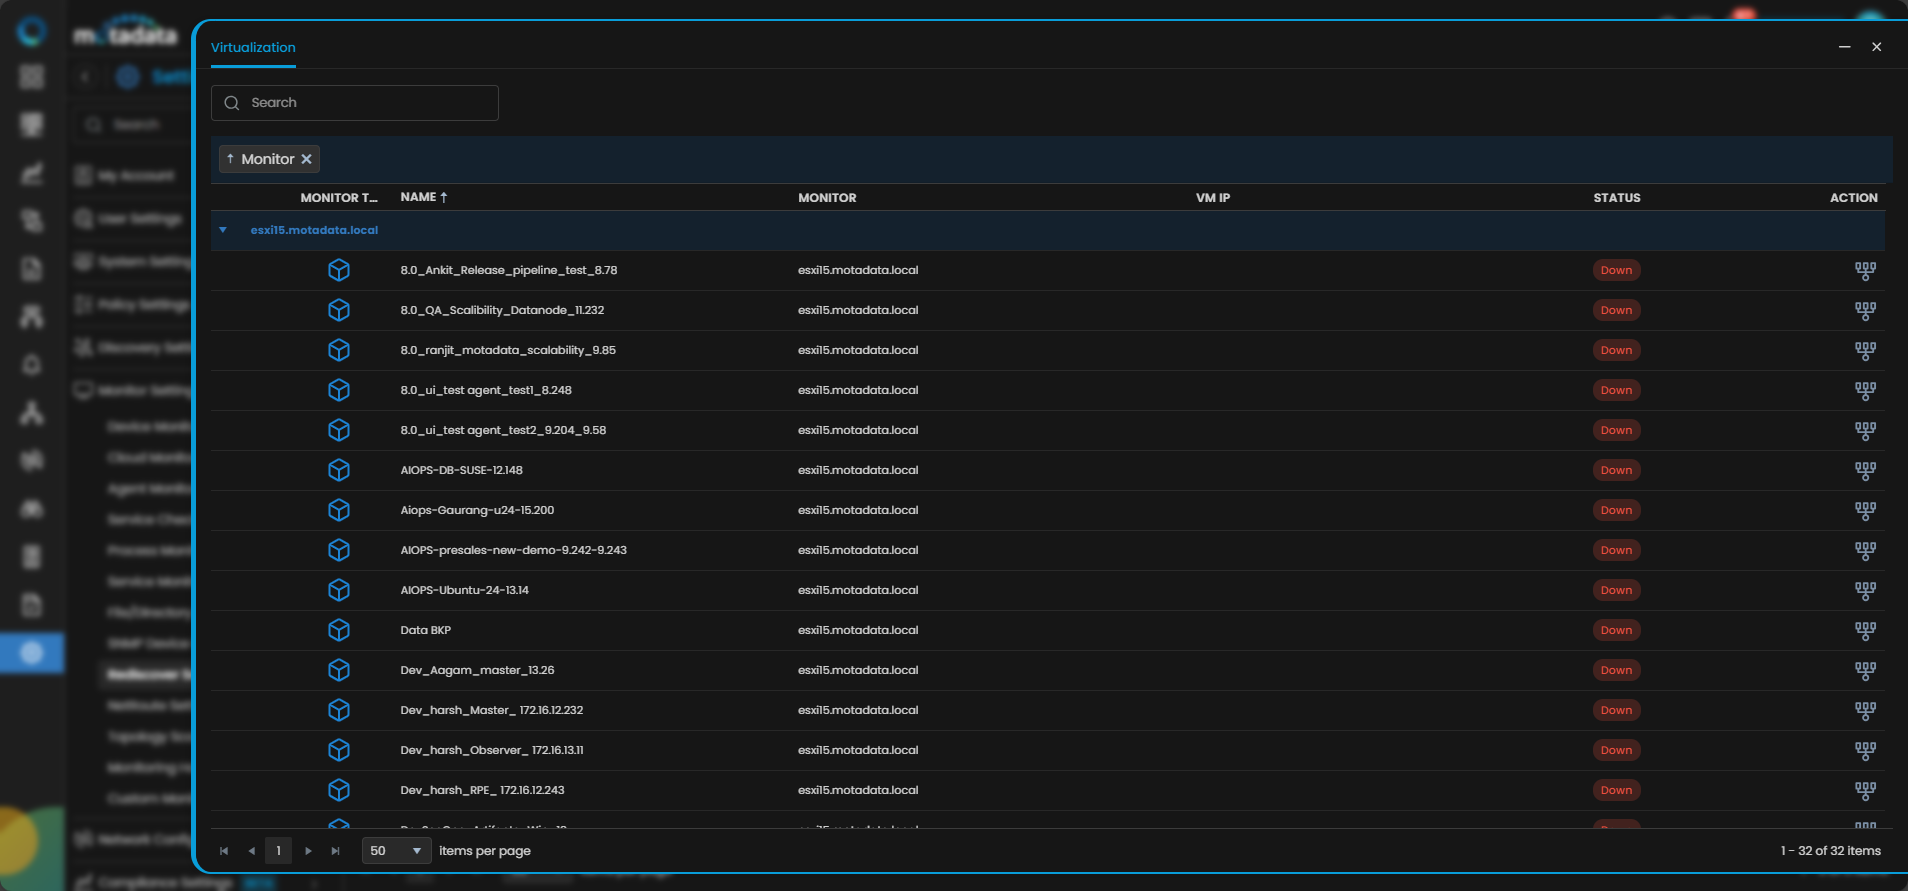Go to the next page
The height and width of the screenshot is (891, 1908).
coord(308,851)
